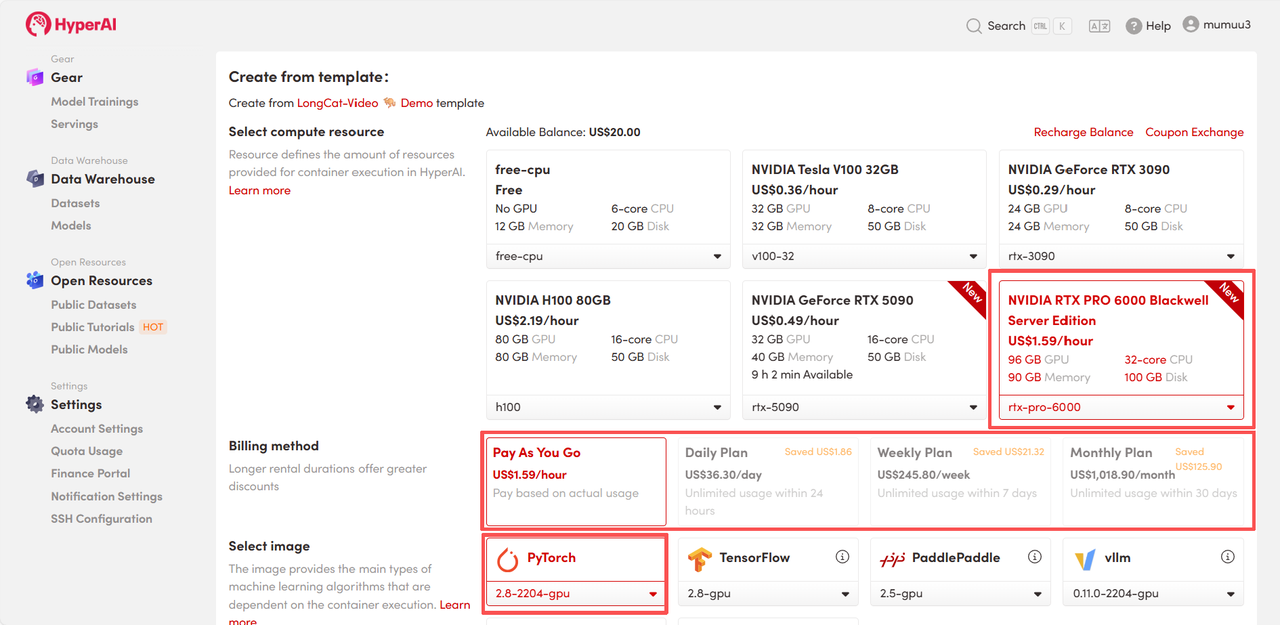Open the rtx-5090 dropdown
The width and height of the screenshot is (1280, 625).
pyautogui.click(x=864, y=407)
